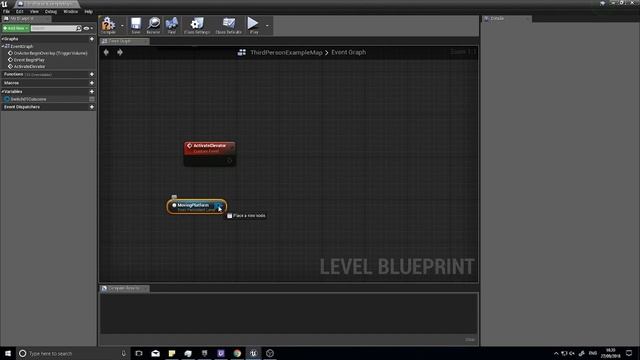
Task: Open the View menu
Action: 34,11
